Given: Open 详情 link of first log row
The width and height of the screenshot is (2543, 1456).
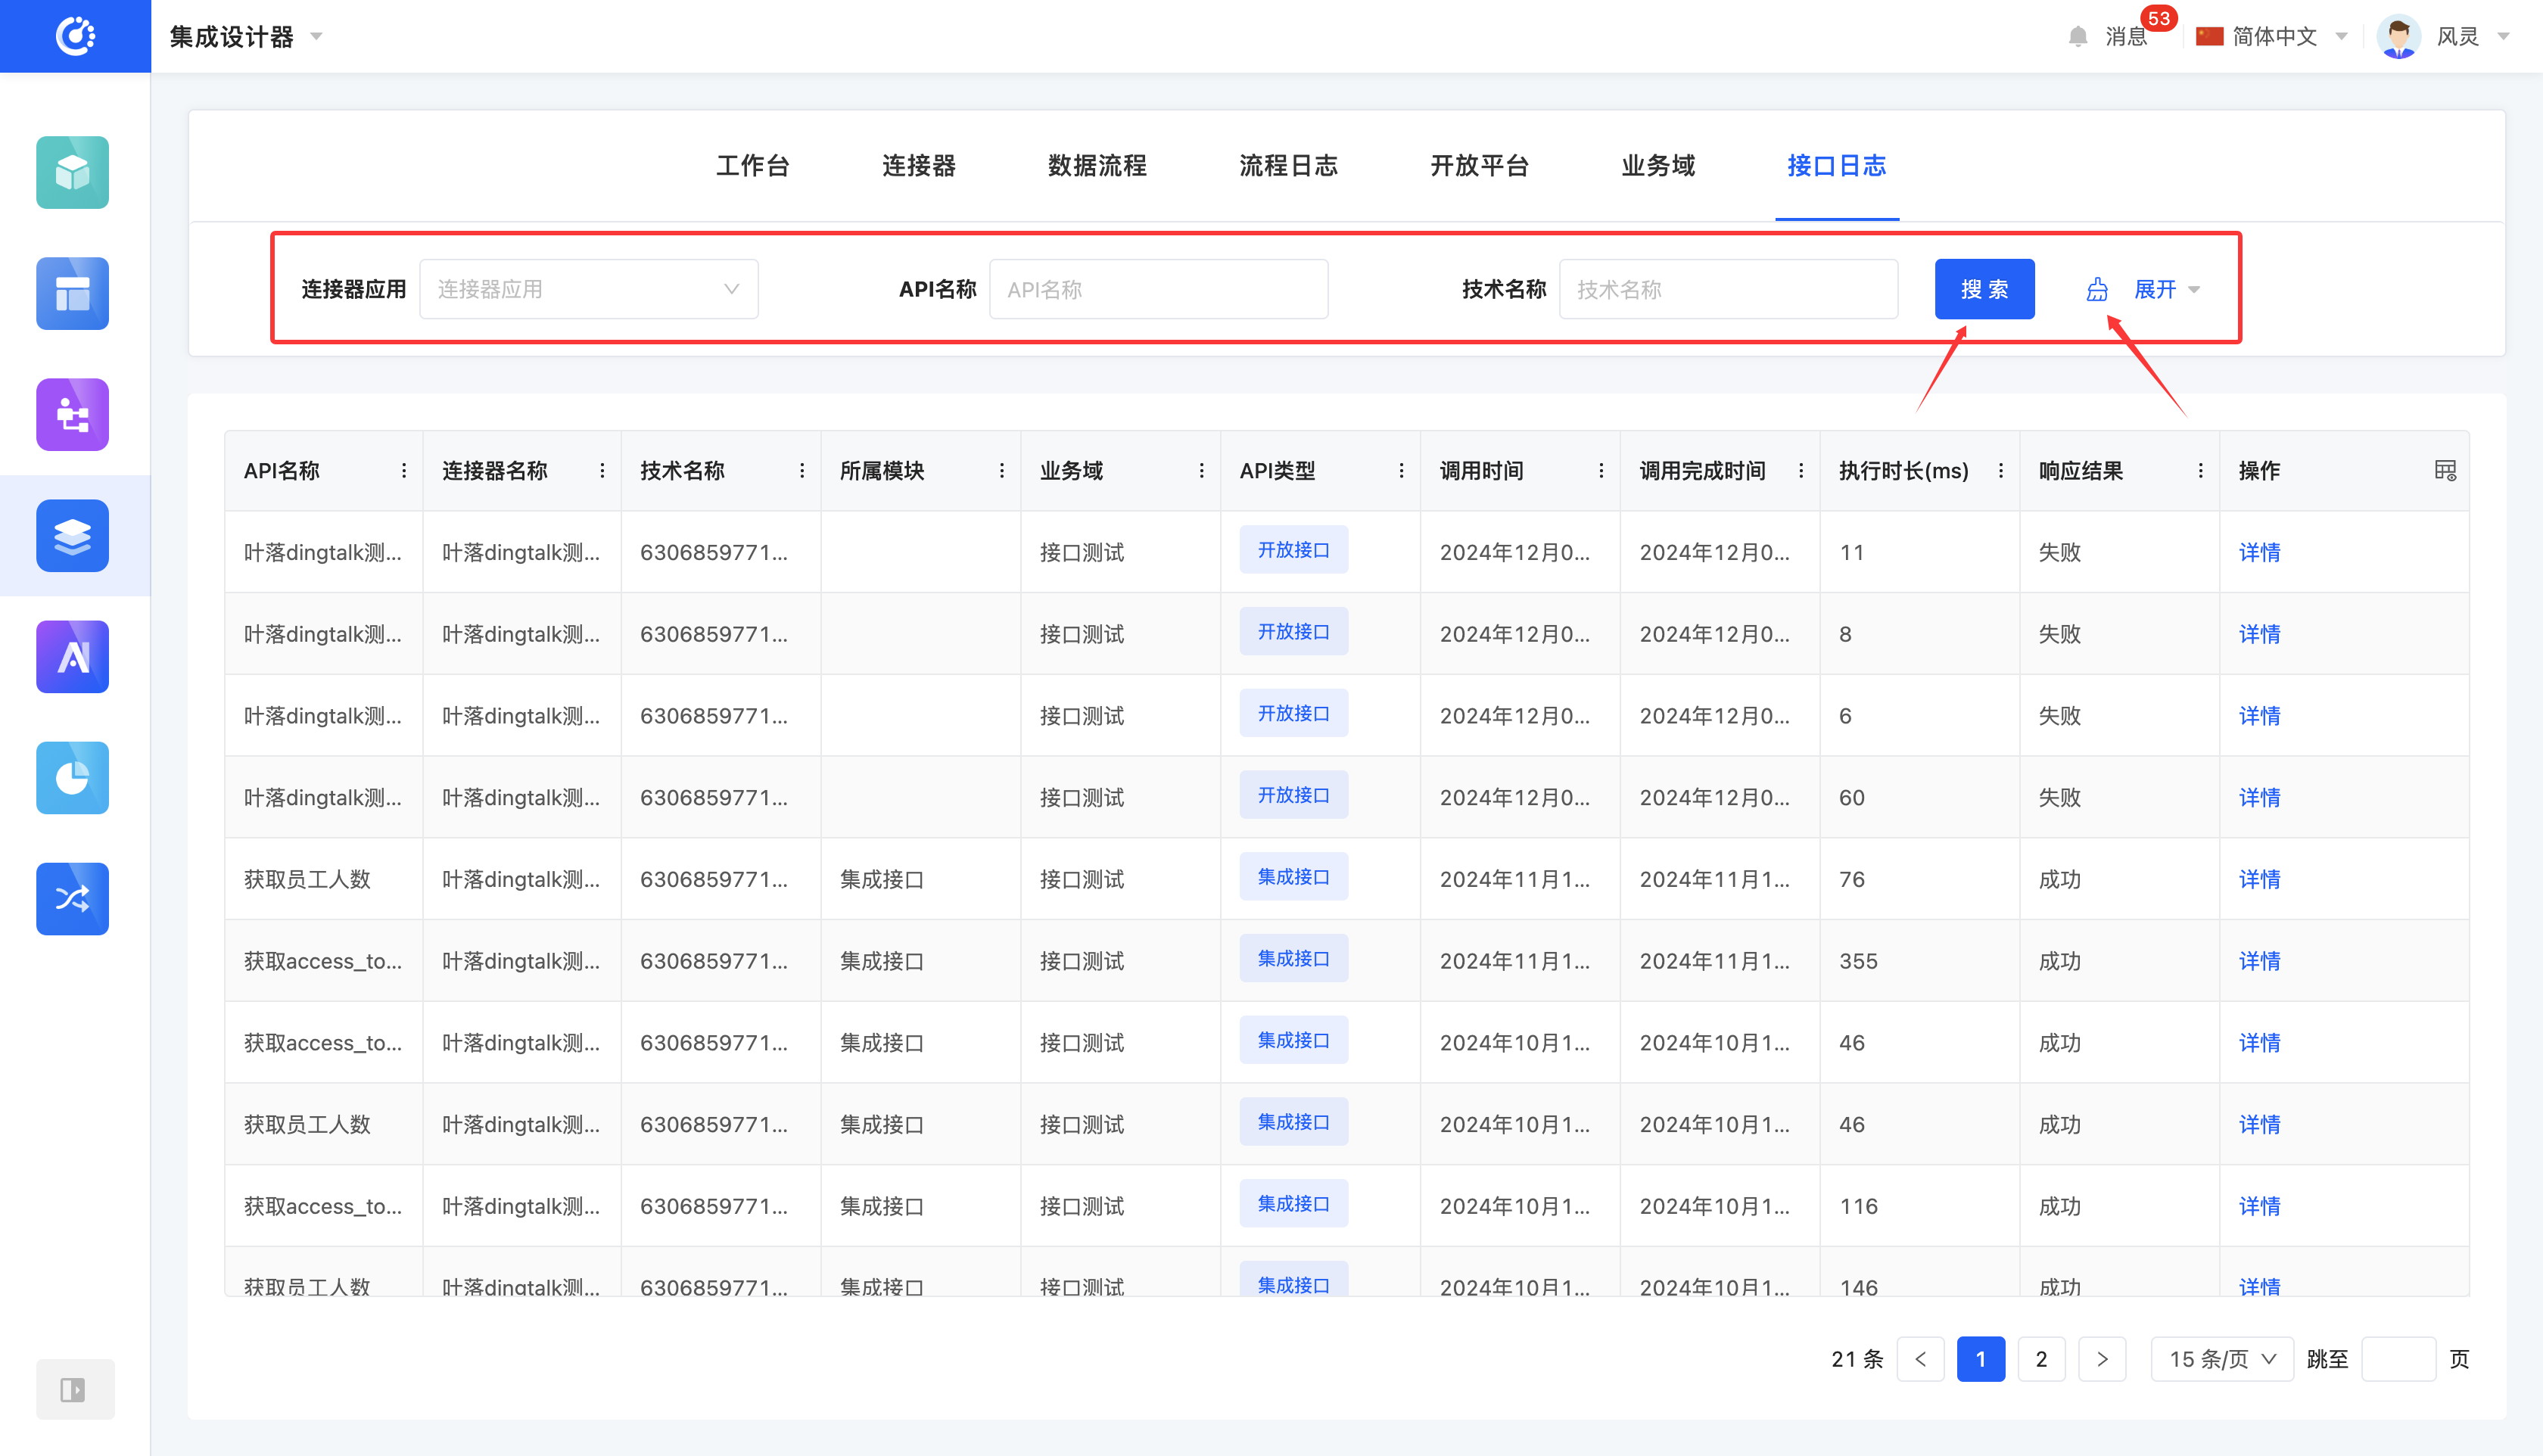Looking at the screenshot, I should pos(2259,552).
